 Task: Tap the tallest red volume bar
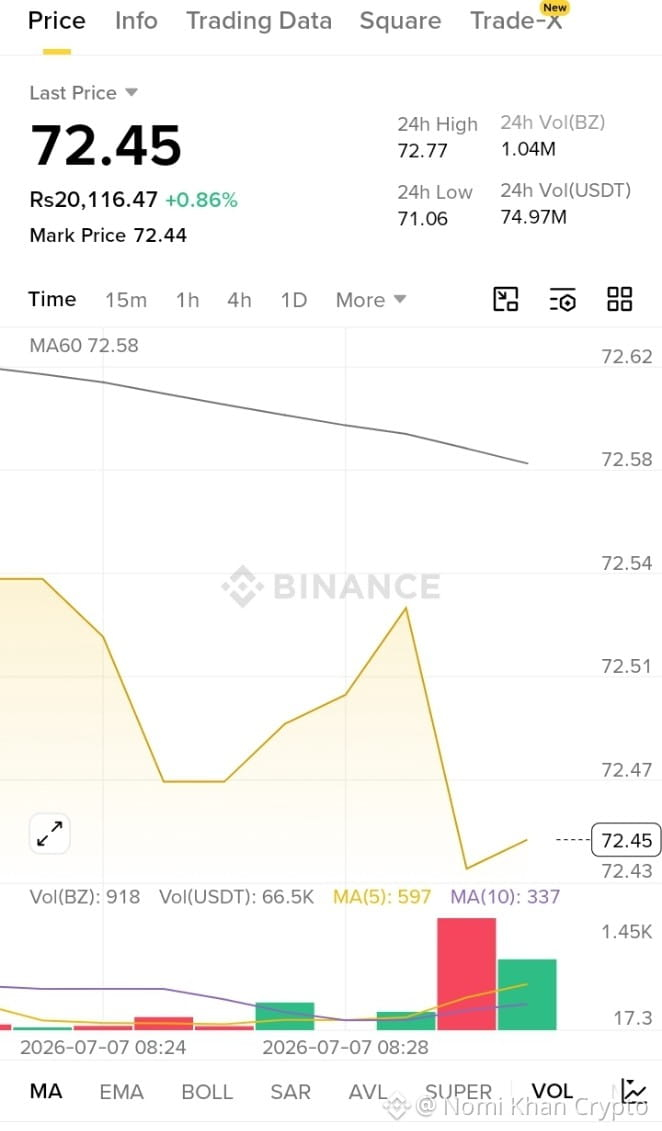coord(467,974)
